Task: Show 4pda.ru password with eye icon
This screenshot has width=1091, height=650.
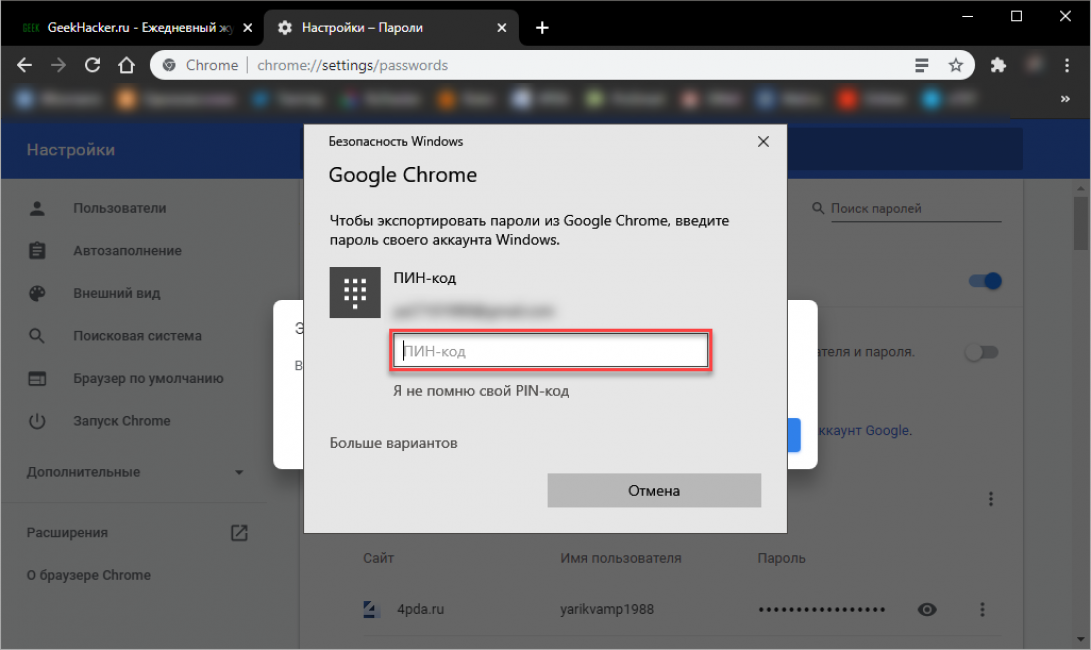Action: point(927,610)
